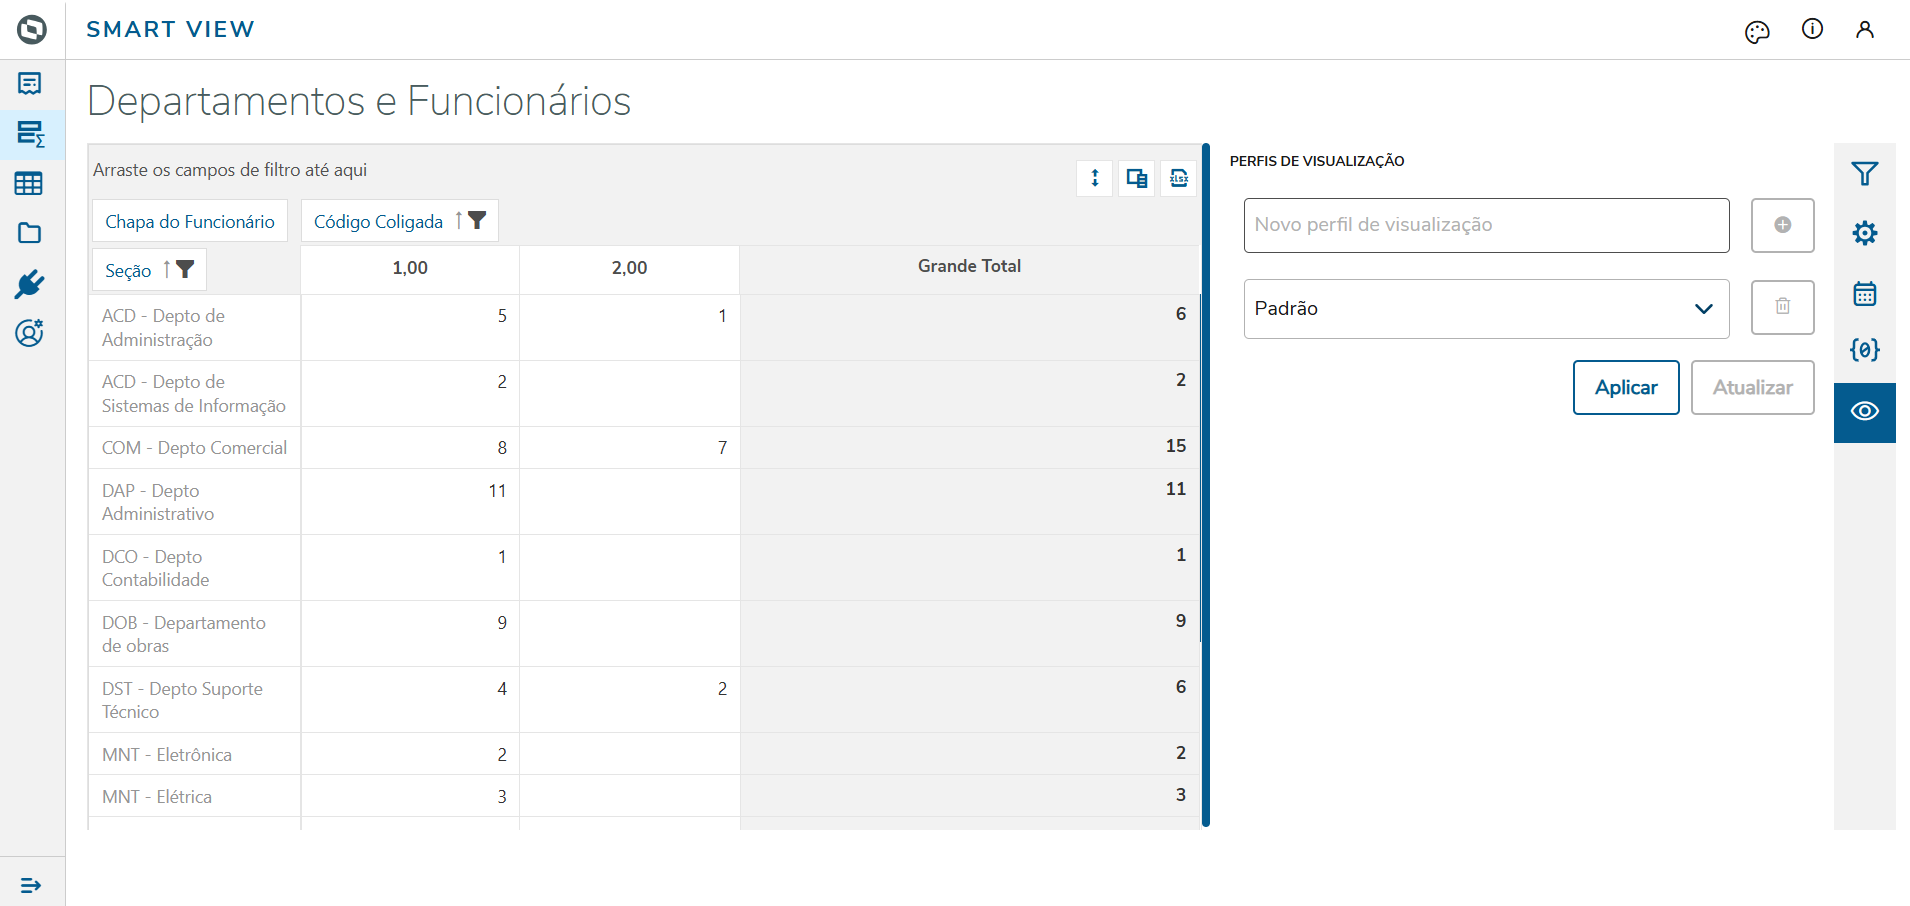Click the SMART VIEW title link
This screenshot has height=906, width=1910.
(170, 30)
